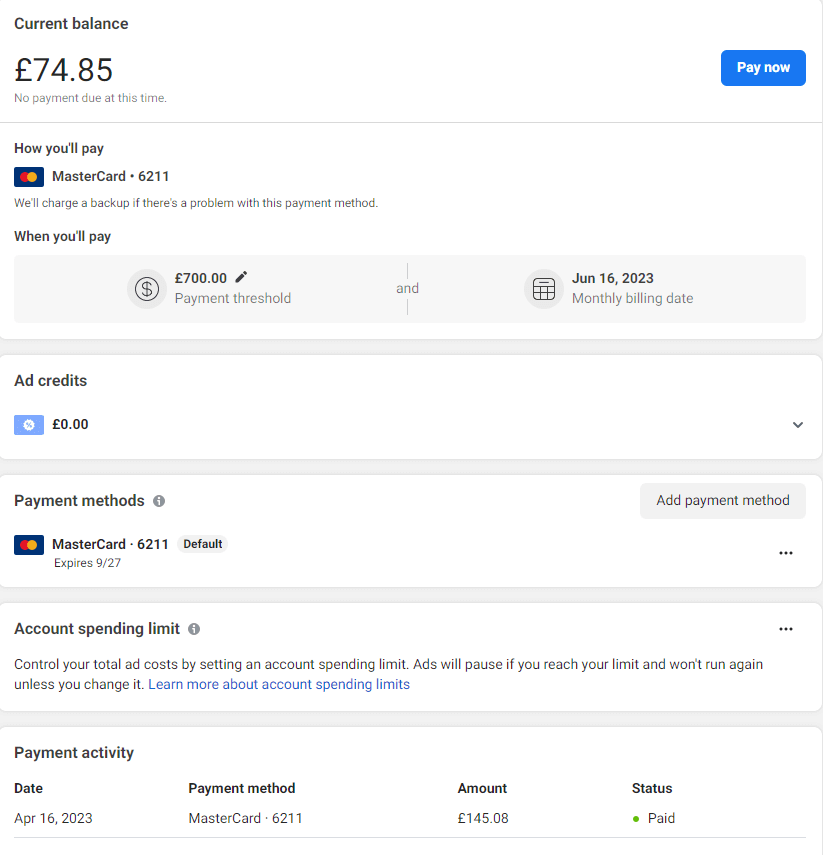Expand the Ad credits section chevron
This screenshot has width=823, height=855.
tap(798, 425)
